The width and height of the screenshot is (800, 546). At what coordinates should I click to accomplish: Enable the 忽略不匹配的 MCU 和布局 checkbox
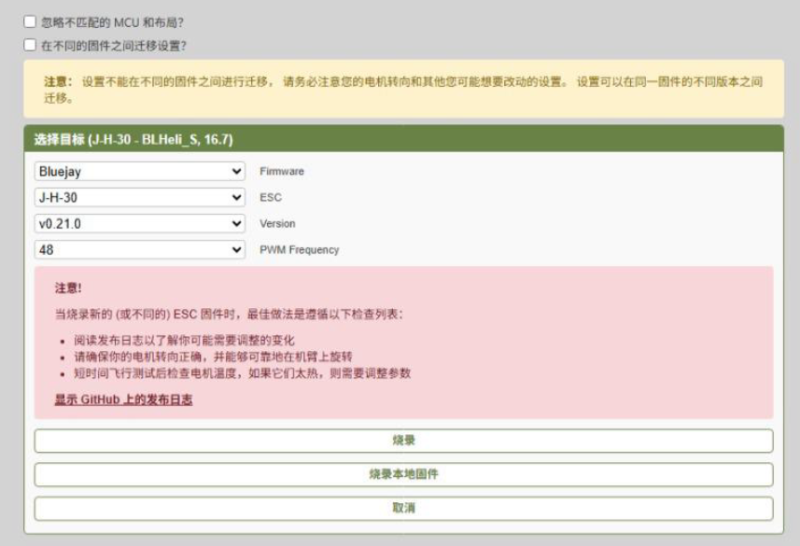click(x=30, y=21)
